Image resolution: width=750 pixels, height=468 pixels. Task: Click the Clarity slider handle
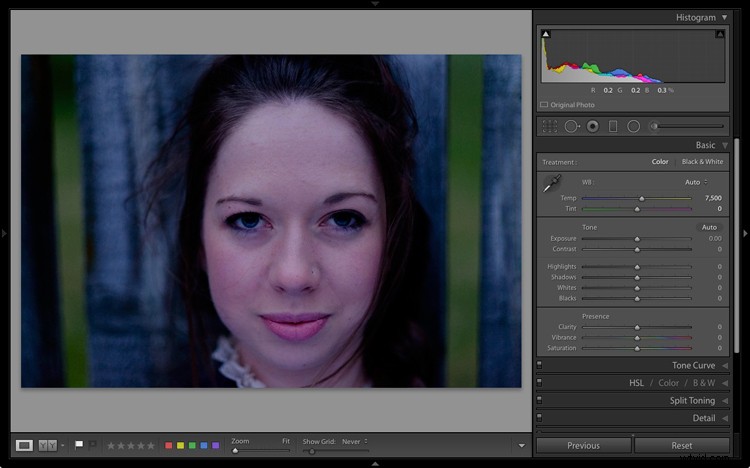(637, 327)
